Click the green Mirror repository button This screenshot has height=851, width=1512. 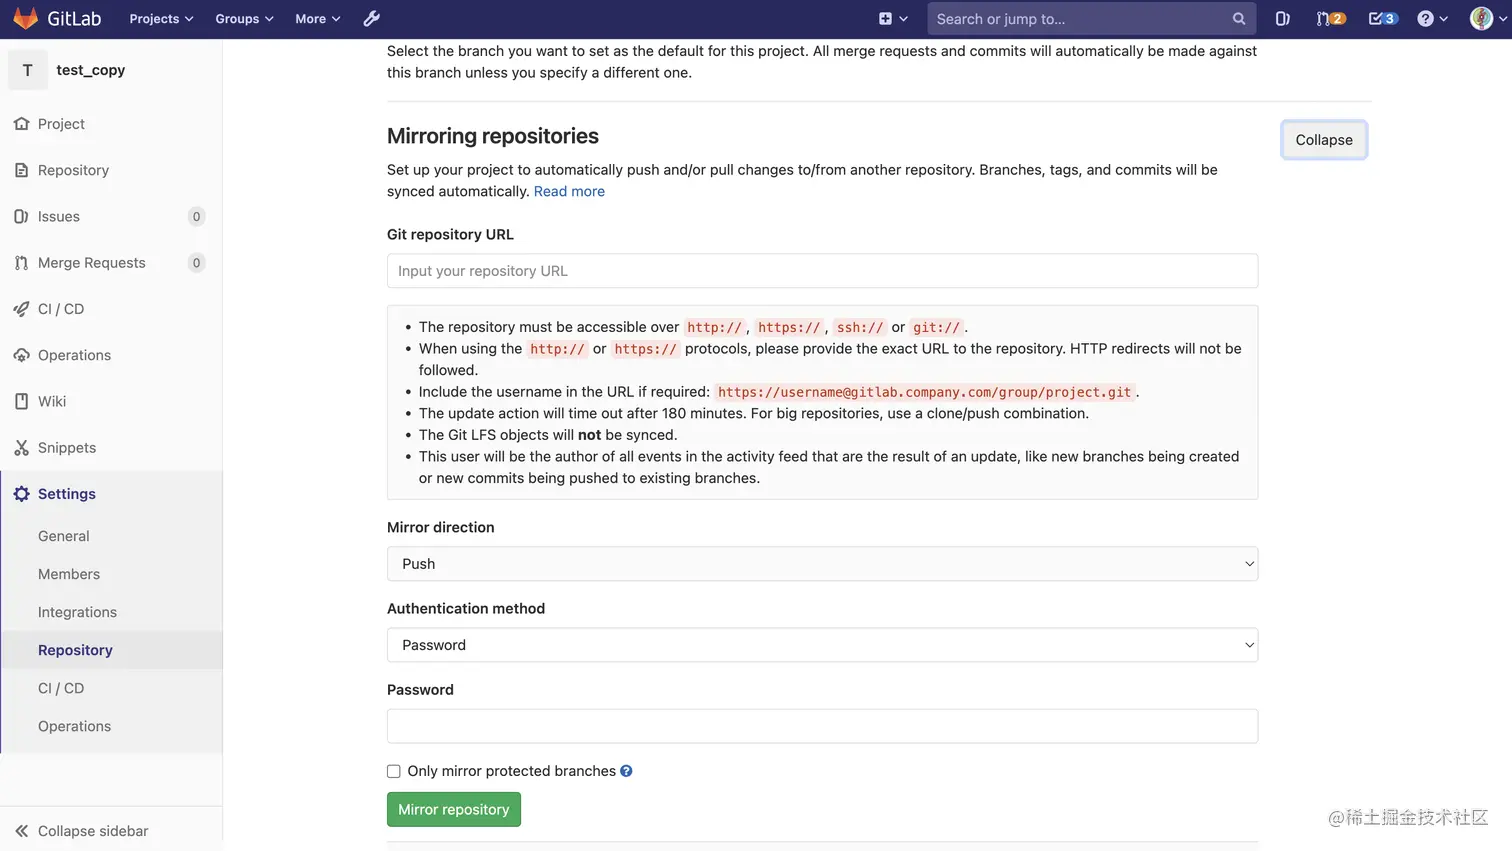453,809
